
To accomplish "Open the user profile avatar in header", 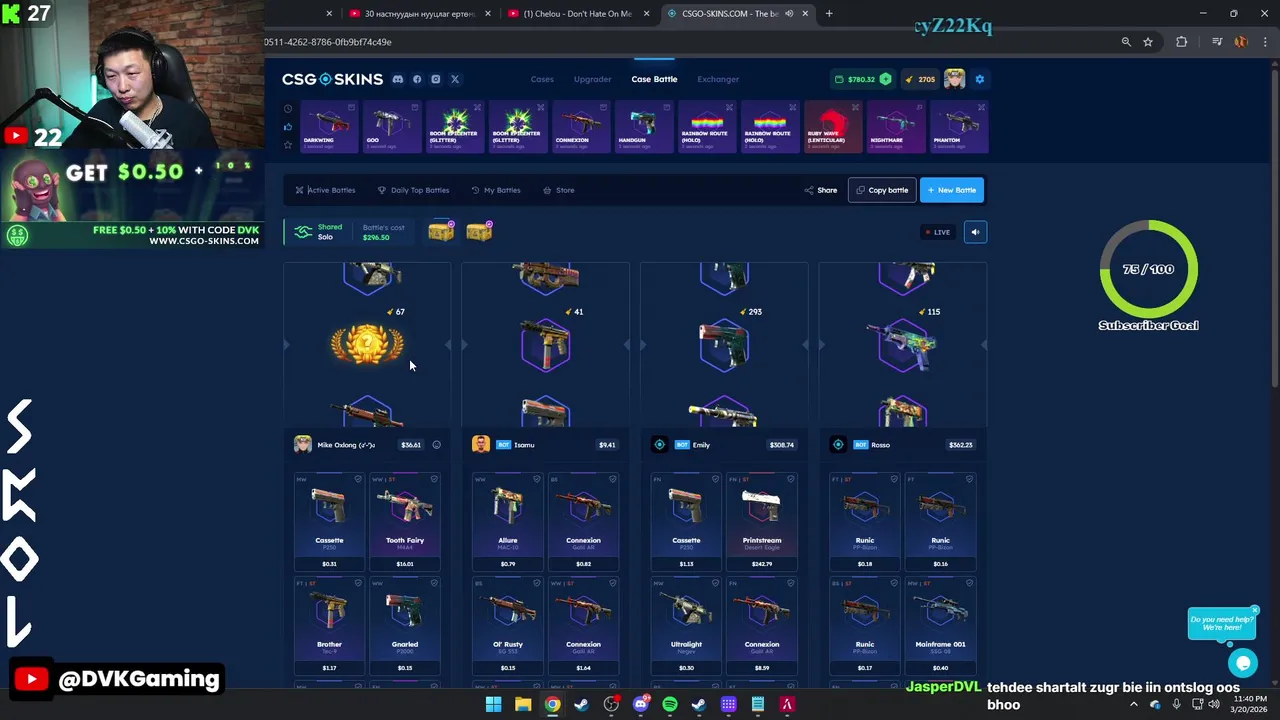I will 954,79.
